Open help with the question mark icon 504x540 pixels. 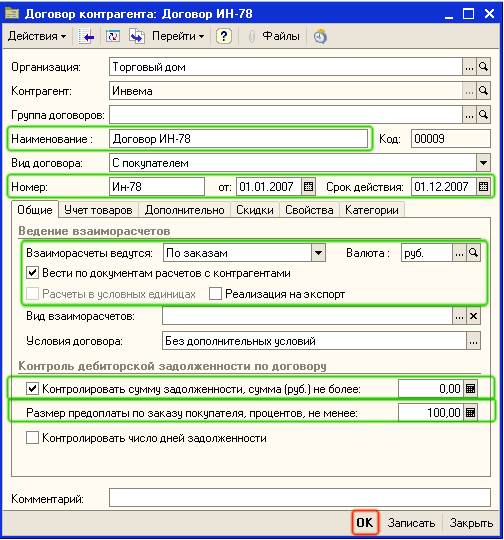tap(224, 36)
